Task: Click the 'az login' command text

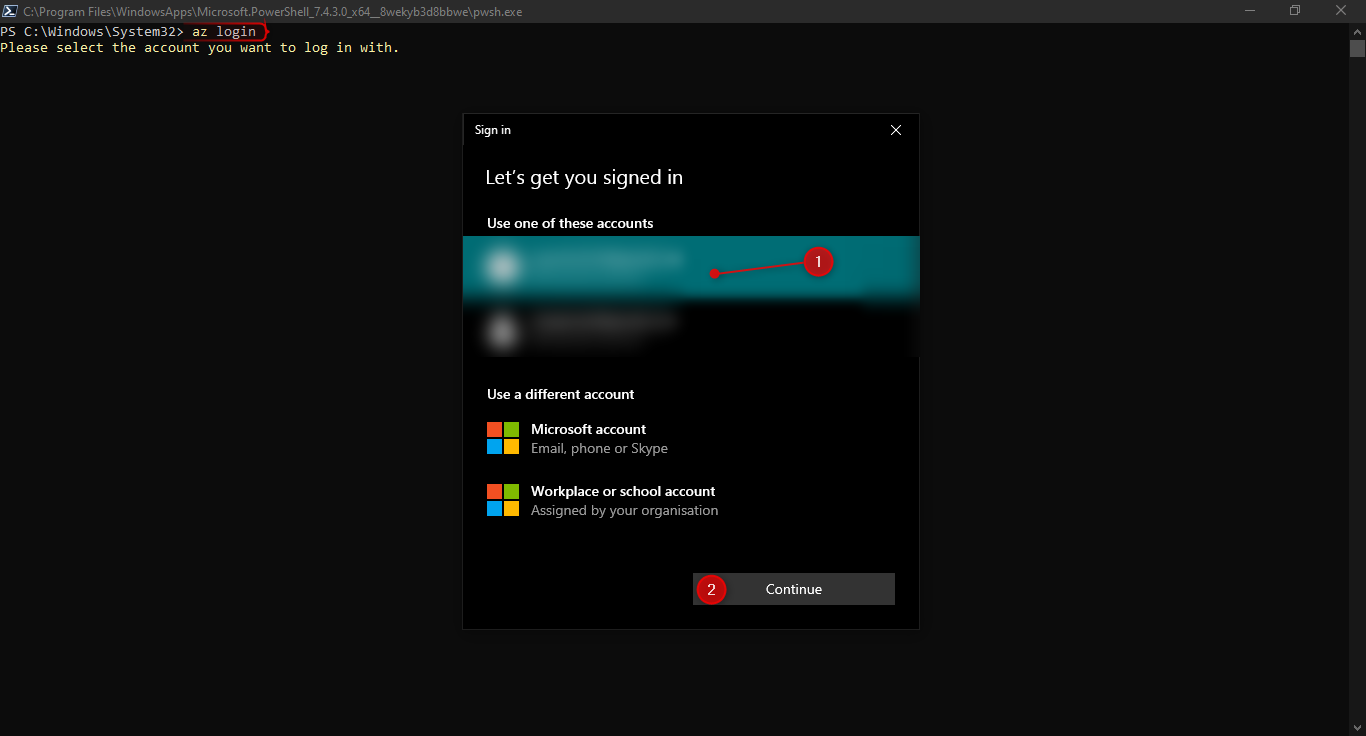Action: [x=224, y=32]
